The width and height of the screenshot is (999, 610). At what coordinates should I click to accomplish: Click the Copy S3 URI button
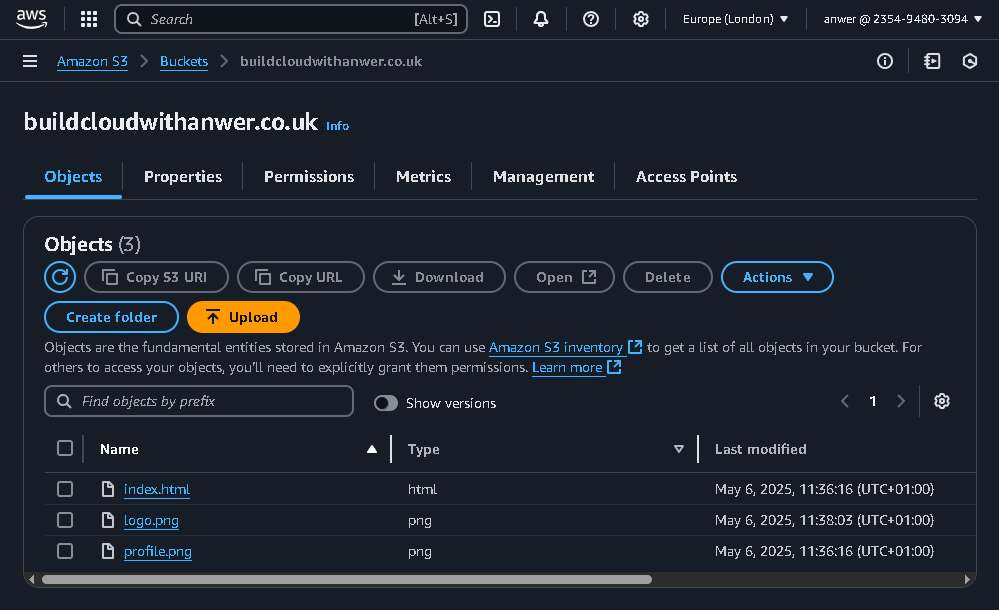[156, 277]
